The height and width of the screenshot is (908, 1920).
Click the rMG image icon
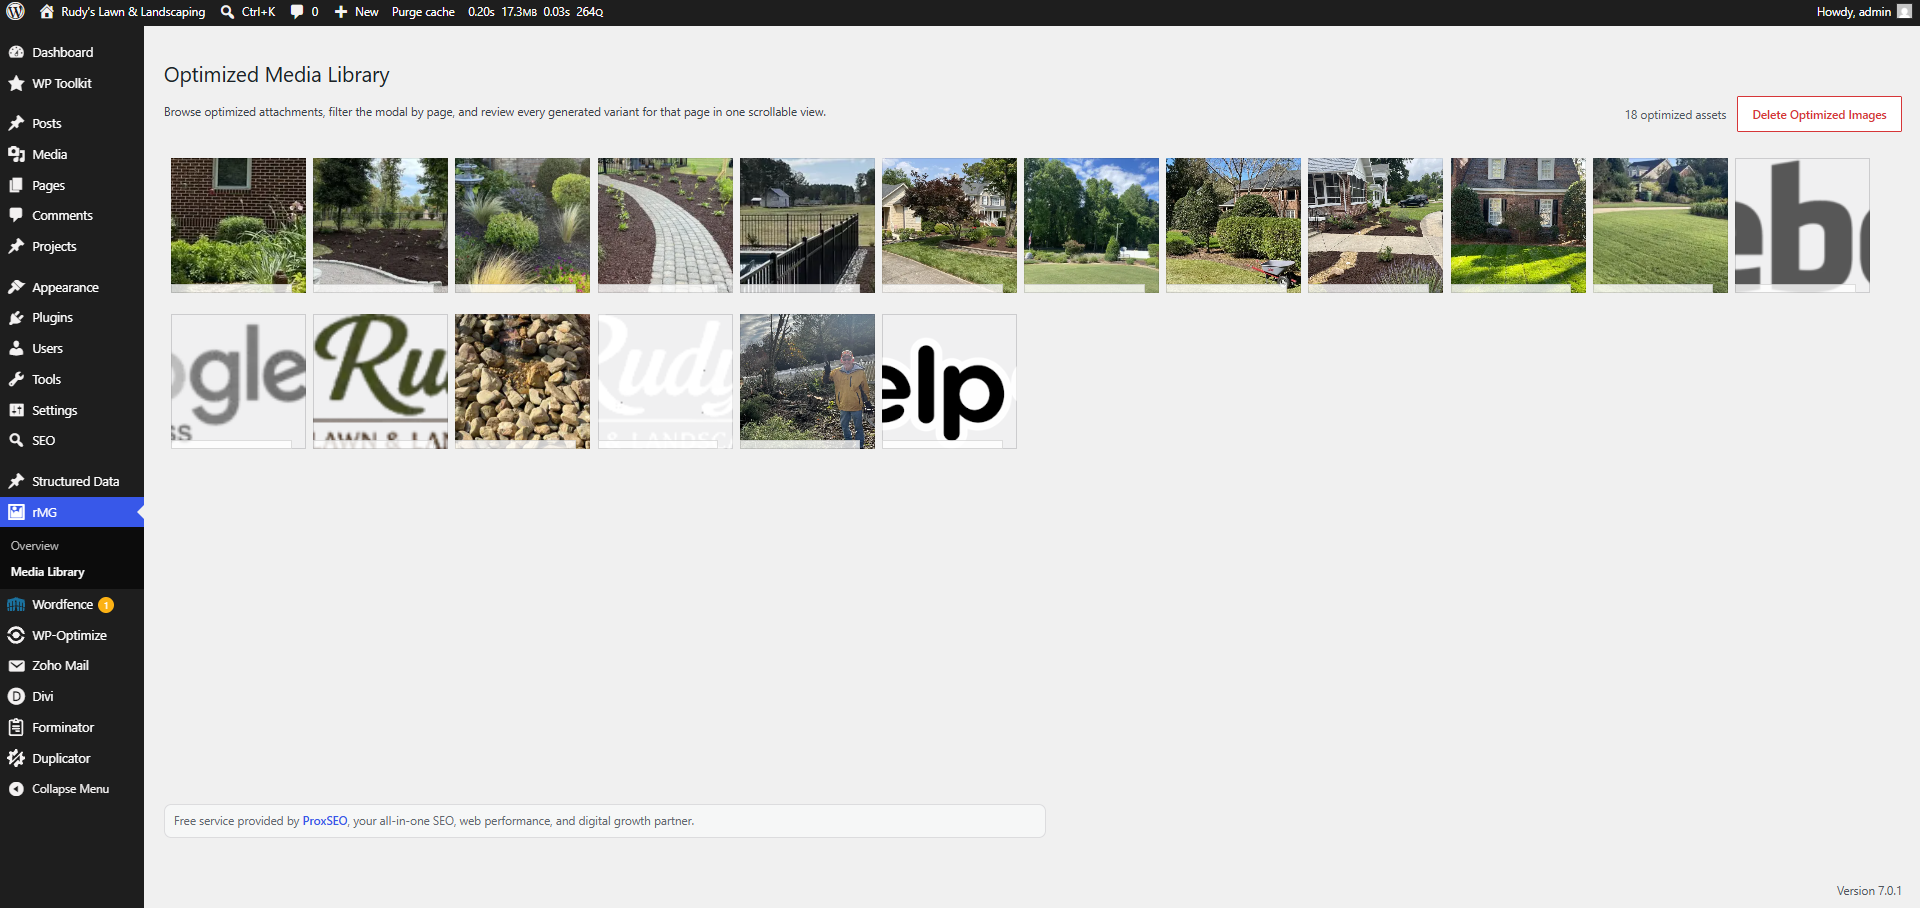tap(16, 512)
